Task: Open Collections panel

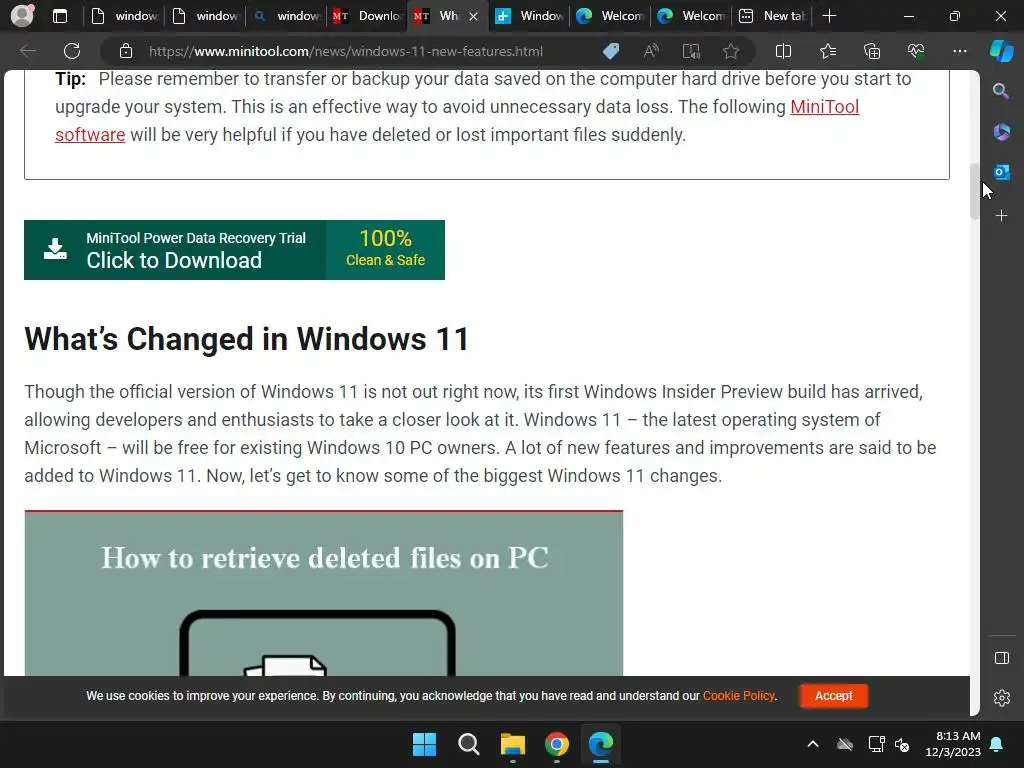Action: (x=872, y=51)
